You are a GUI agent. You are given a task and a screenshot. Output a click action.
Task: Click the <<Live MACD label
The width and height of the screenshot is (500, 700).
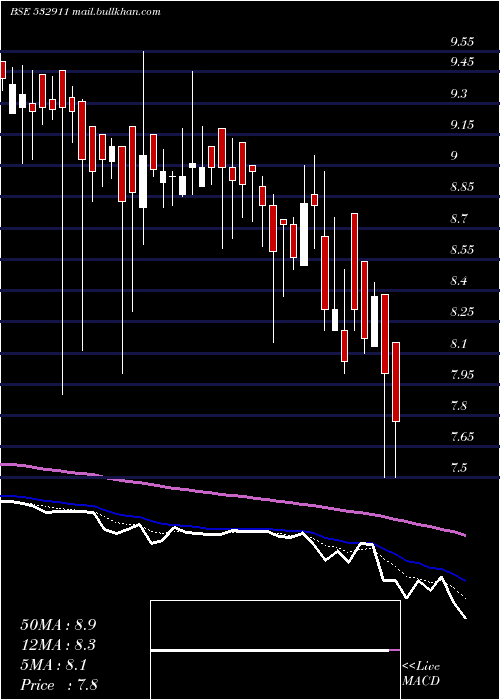421,673
